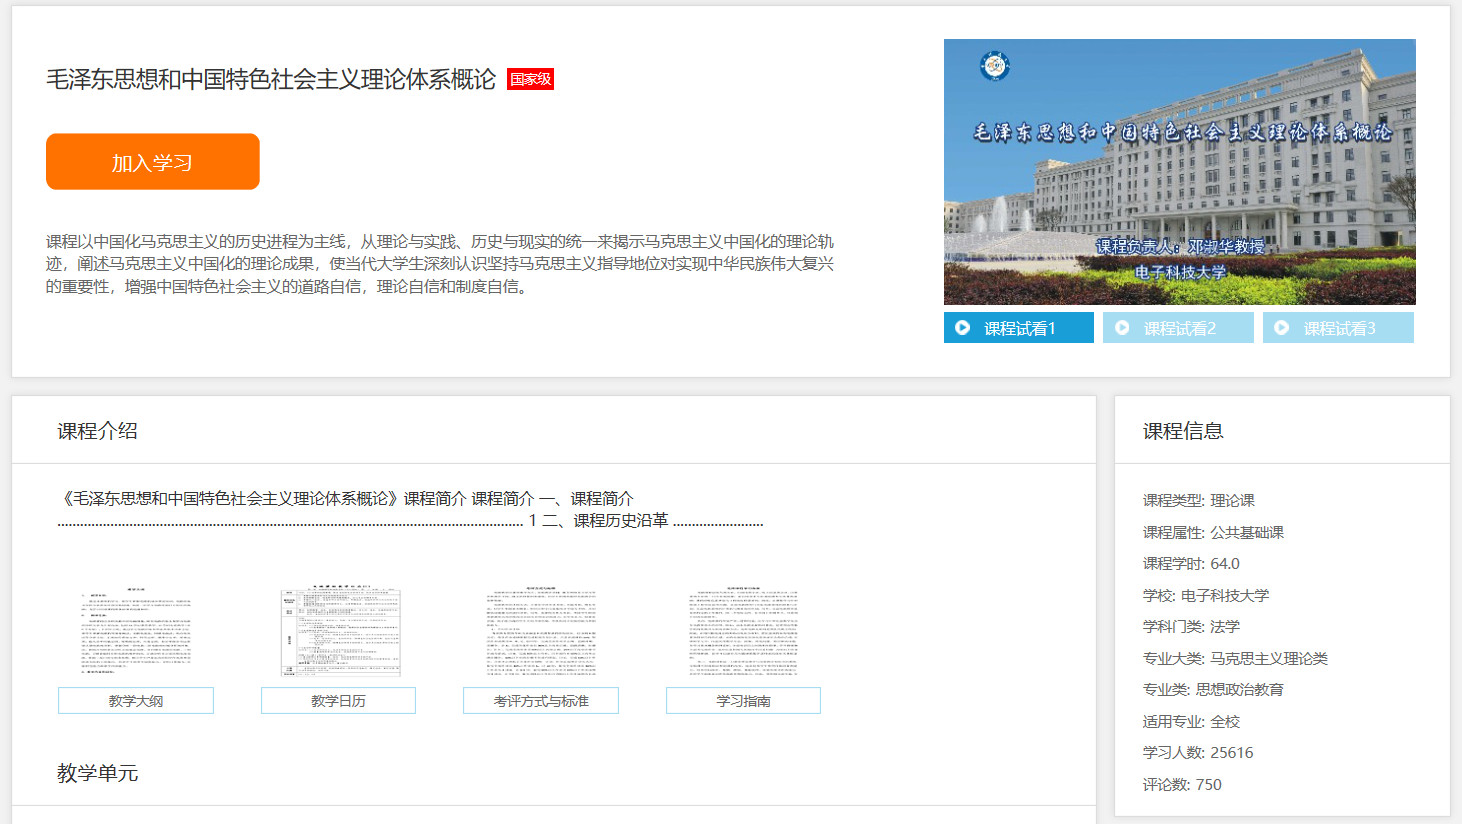Click the 课程类型: 理论课 row
The height and width of the screenshot is (824, 1462).
point(1199,500)
